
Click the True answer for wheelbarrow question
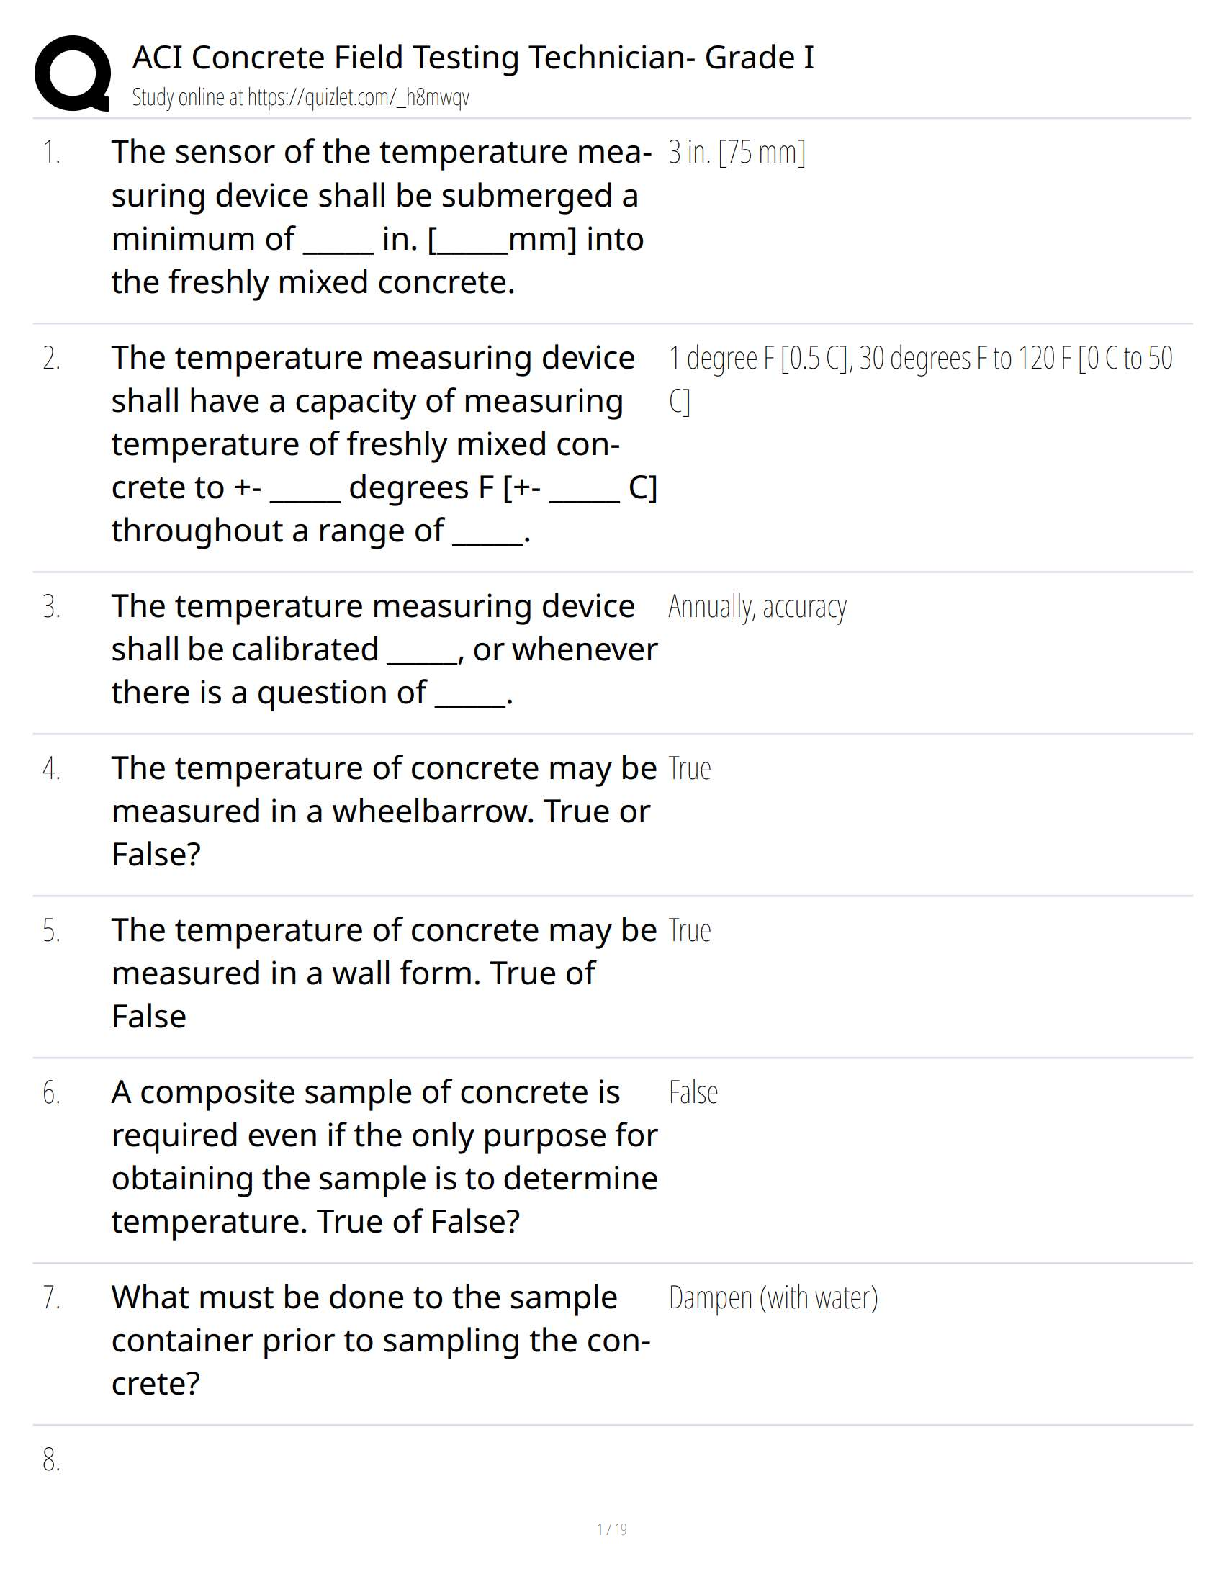(x=689, y=769)
